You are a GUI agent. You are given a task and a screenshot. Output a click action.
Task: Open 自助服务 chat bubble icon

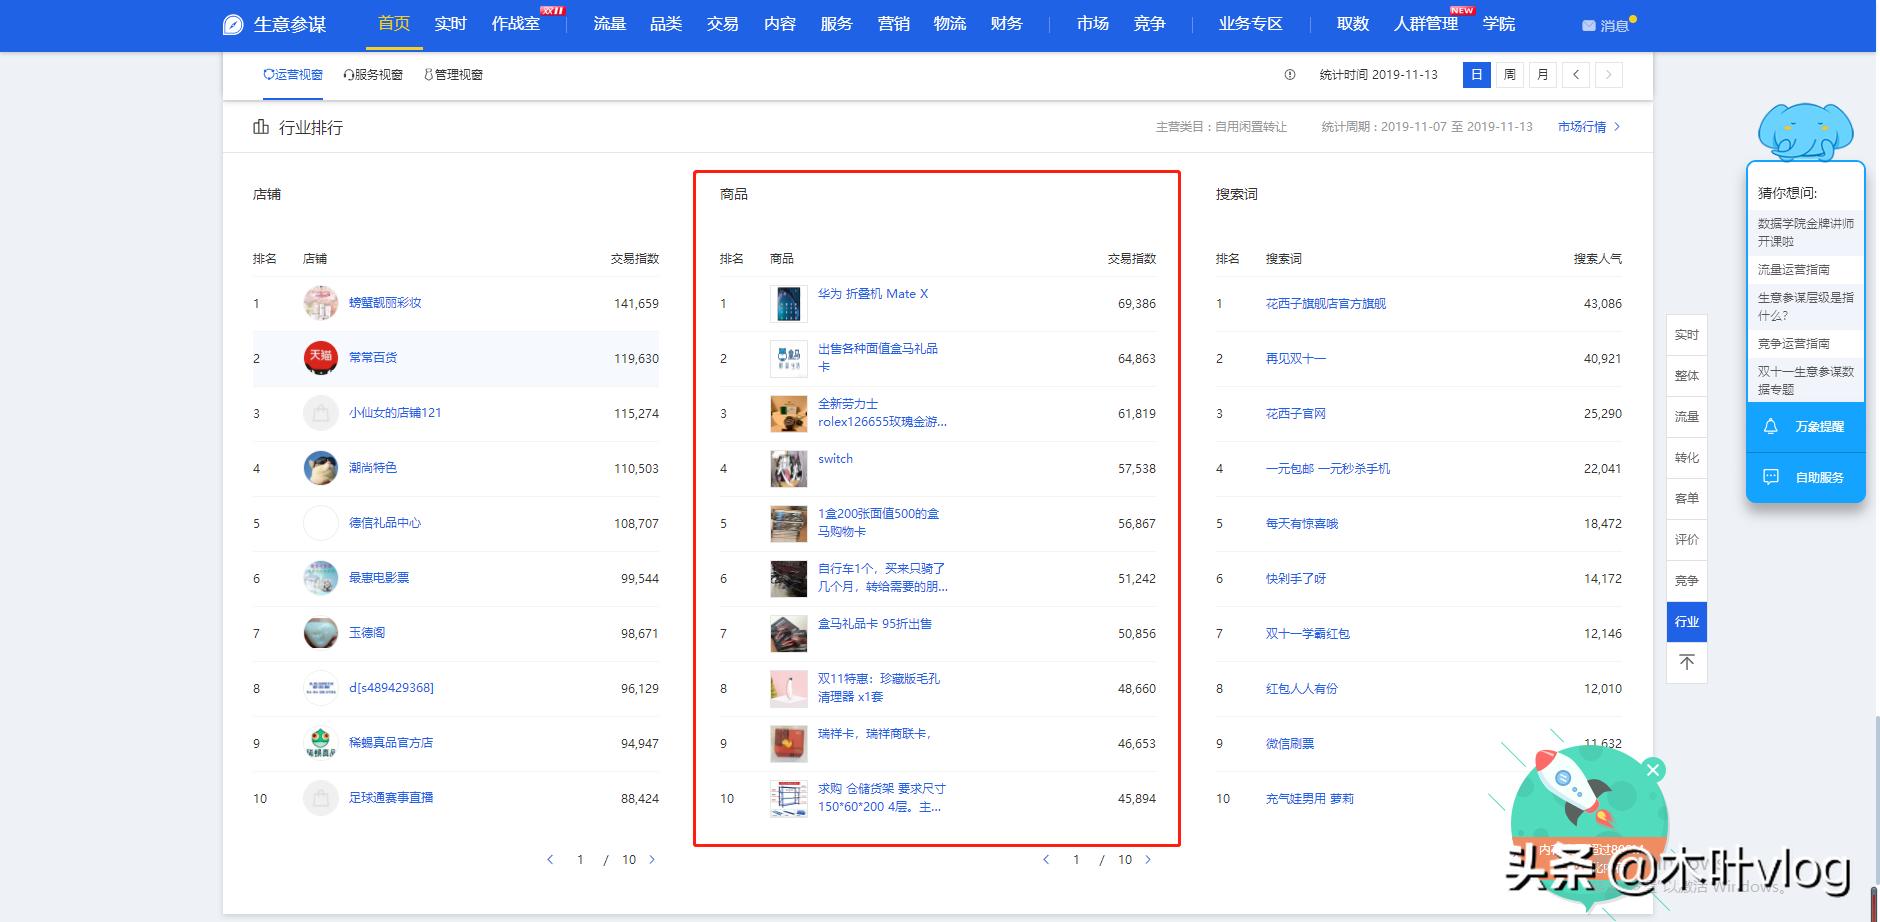click(1770, 477)
